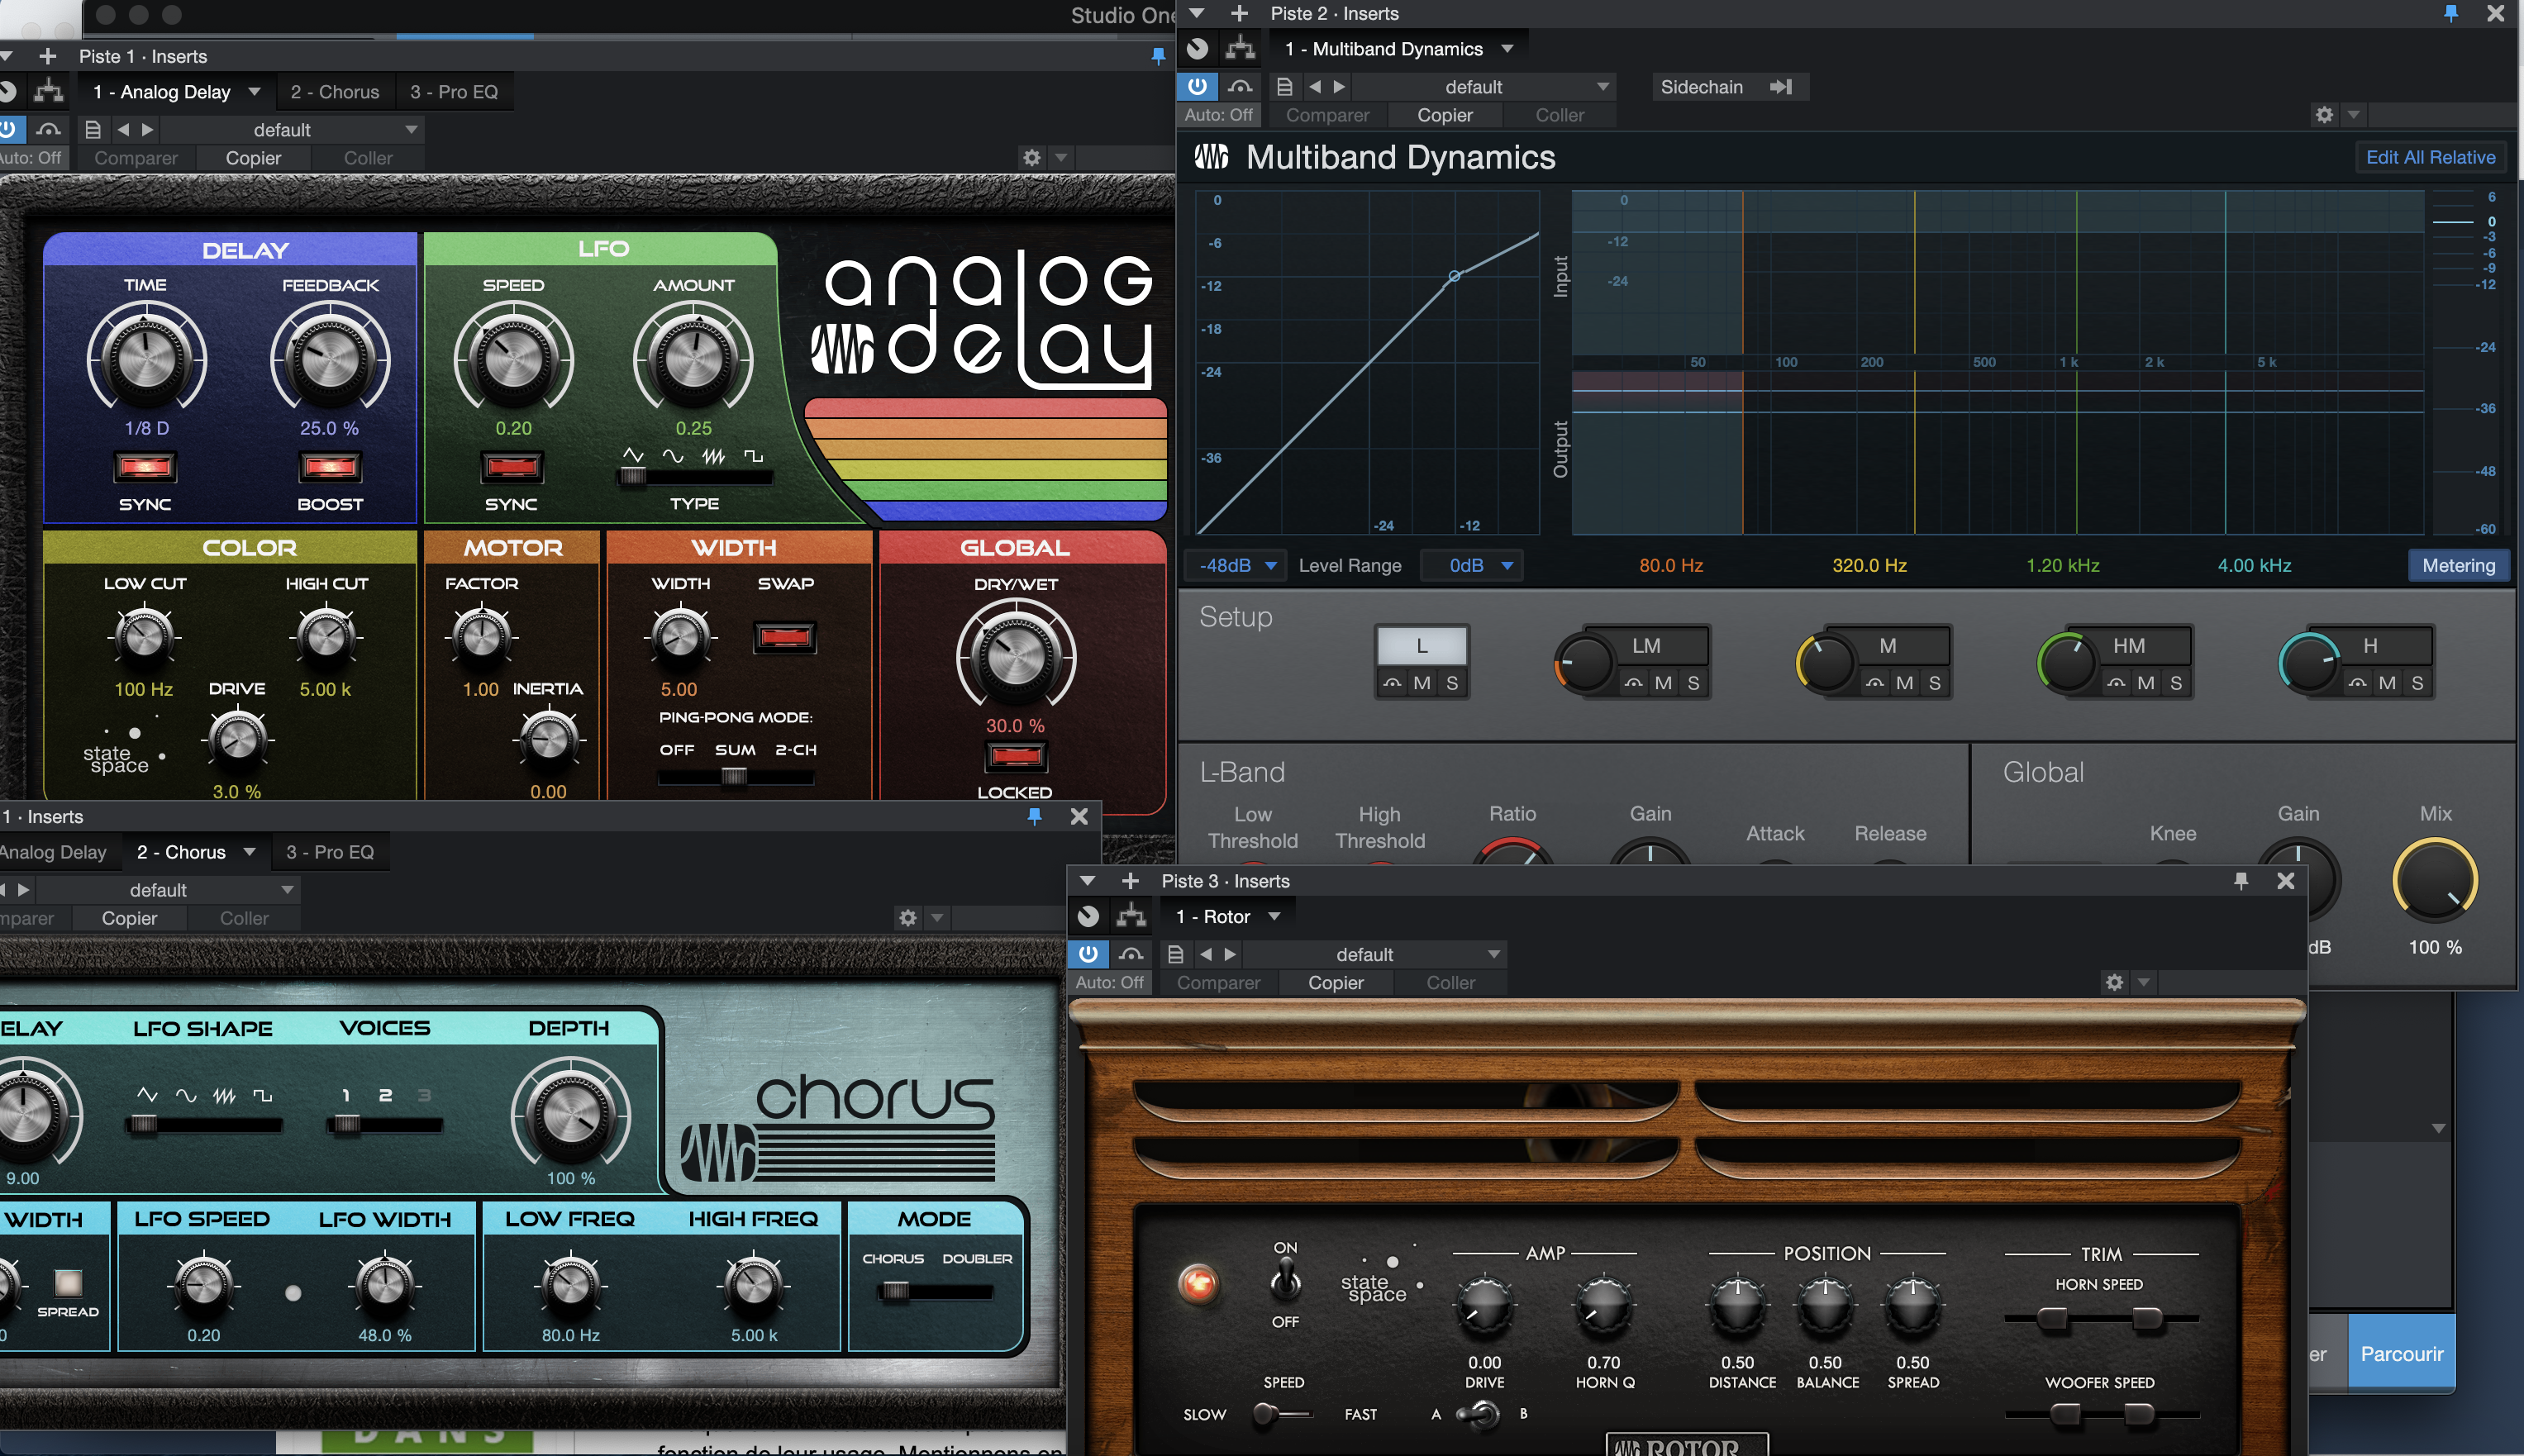Bypass the M band
The height and width of the screenshot is (1456, 2524).
click(1874, 683)
